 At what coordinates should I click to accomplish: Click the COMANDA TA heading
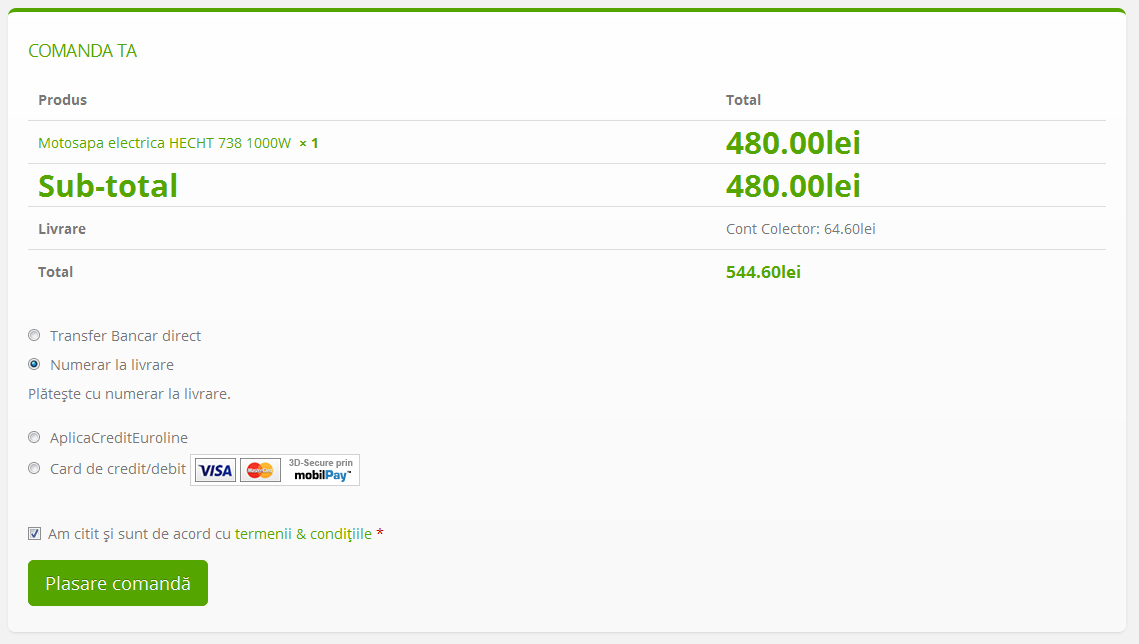pyautogui.click(x=82, y=51)
